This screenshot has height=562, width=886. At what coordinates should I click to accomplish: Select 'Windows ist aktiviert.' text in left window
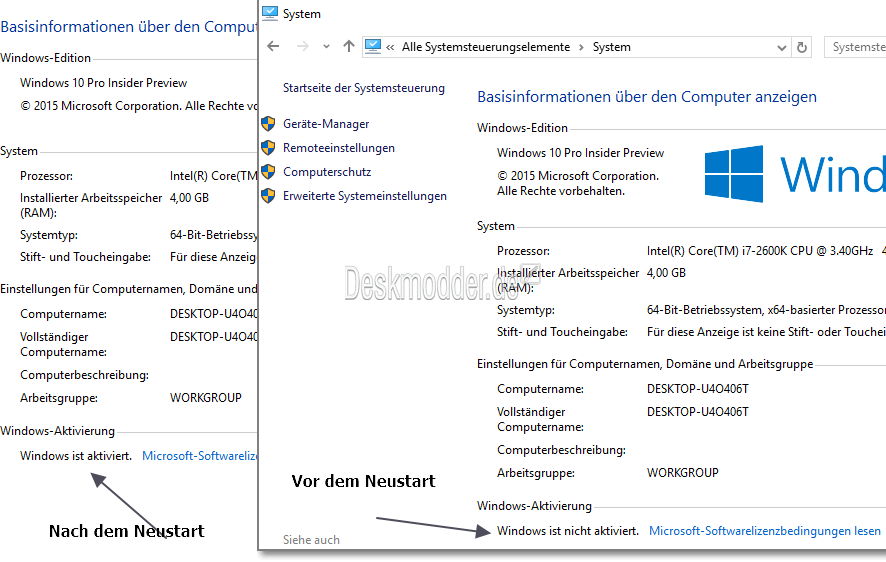(76, 456)
